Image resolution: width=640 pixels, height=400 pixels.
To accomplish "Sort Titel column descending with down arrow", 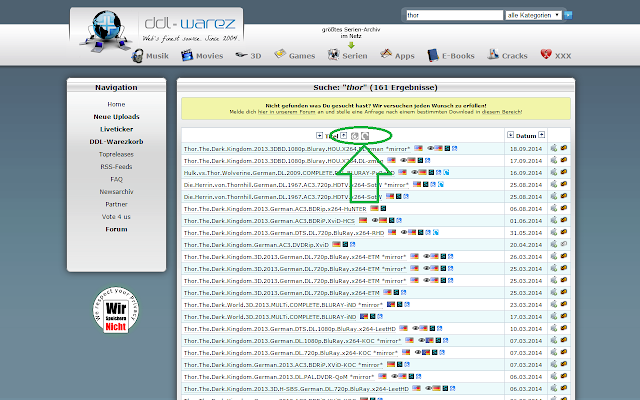I will pyautogui.click(x=319, y=136).
